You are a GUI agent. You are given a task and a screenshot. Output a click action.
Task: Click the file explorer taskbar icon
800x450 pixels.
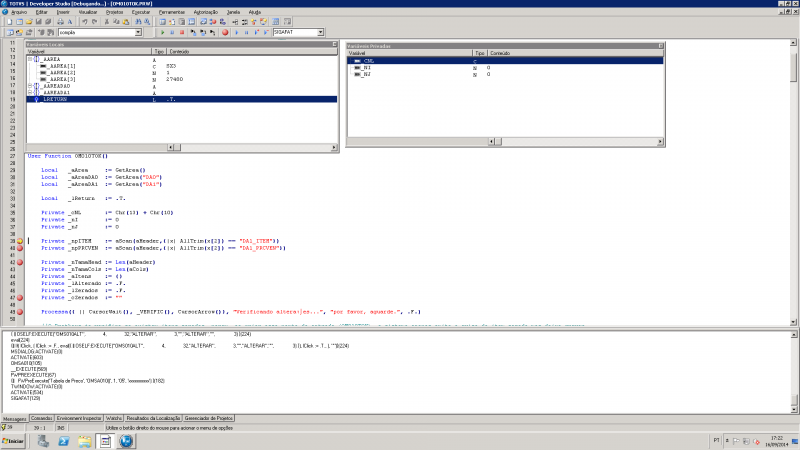tap(85, 441)
